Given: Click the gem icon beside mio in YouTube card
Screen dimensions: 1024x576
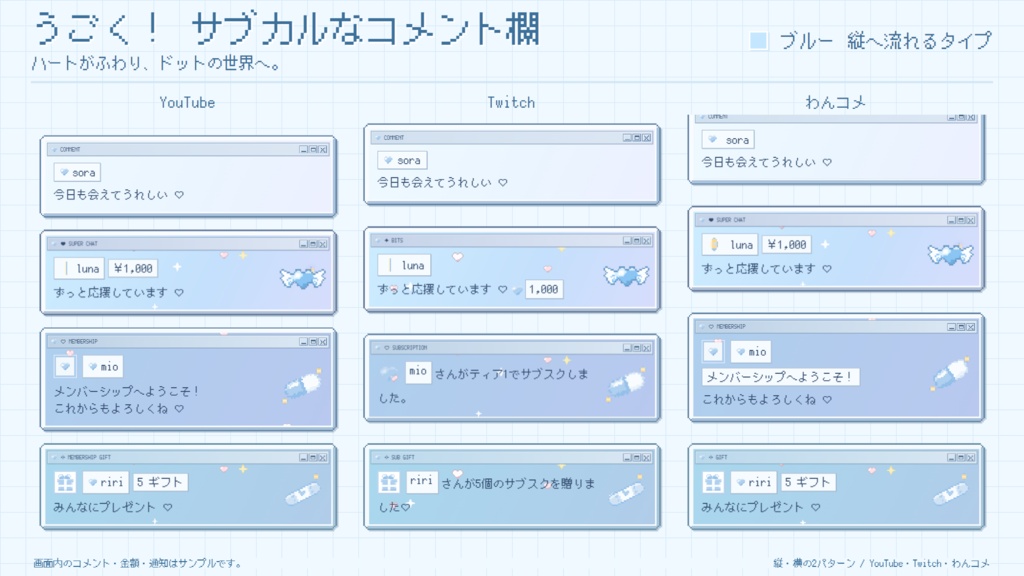Looking at the screenshot, I should [x=93, y=366].
